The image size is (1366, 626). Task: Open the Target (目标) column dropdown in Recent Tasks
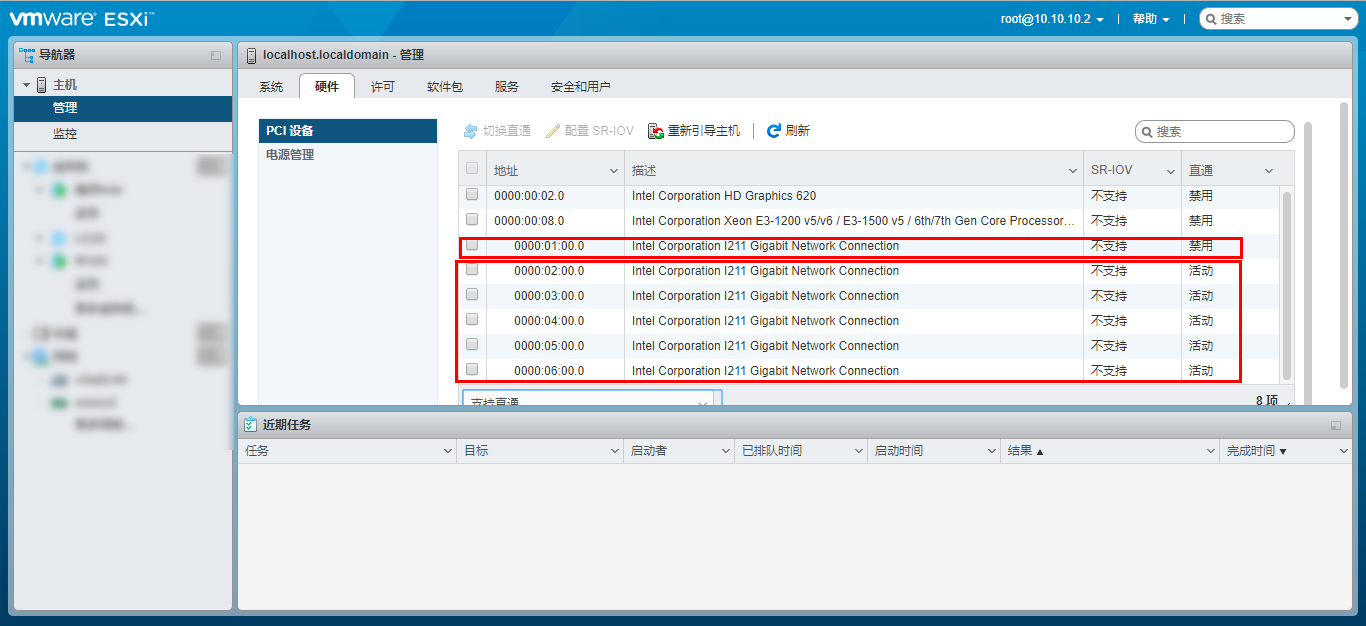[615, 451]
